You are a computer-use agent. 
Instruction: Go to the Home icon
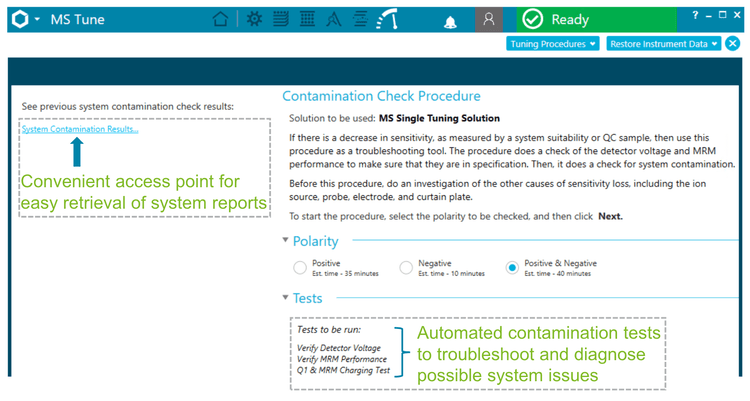click(x=221, y=20)
